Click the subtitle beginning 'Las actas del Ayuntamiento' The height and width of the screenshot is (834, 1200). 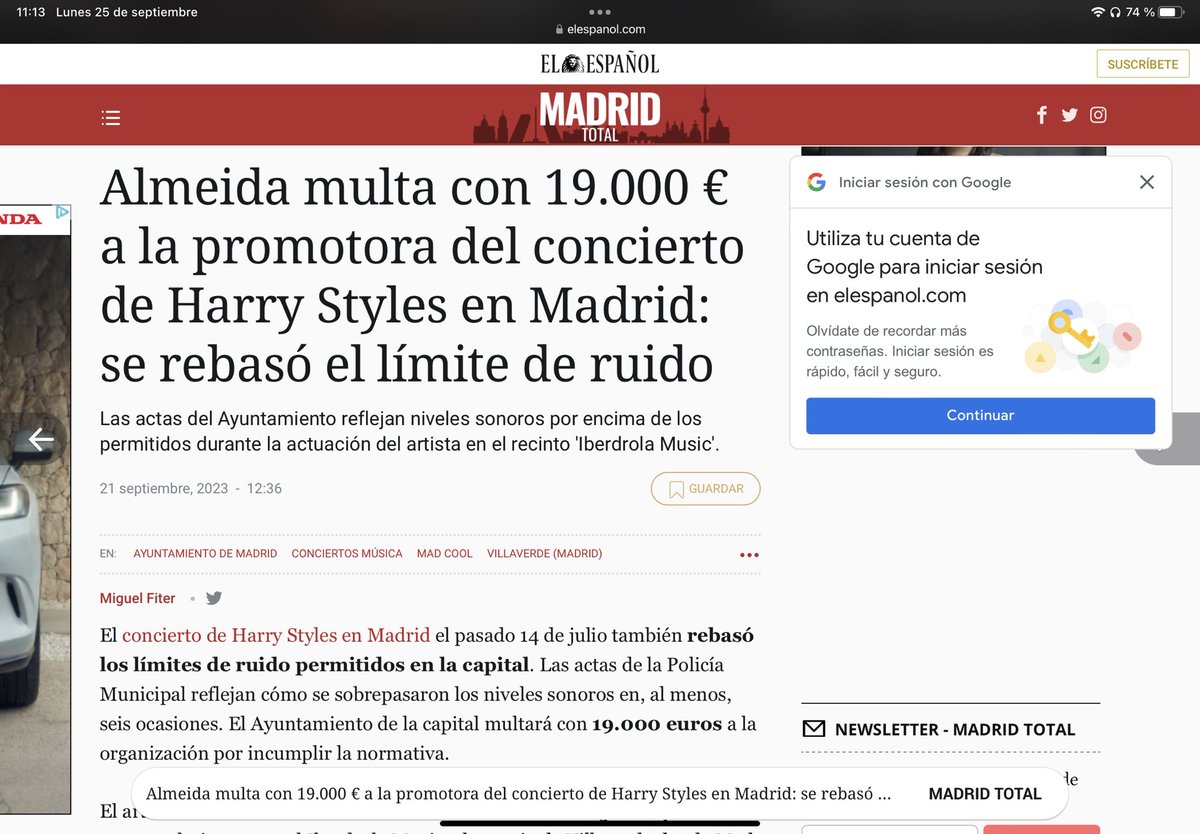410,431
